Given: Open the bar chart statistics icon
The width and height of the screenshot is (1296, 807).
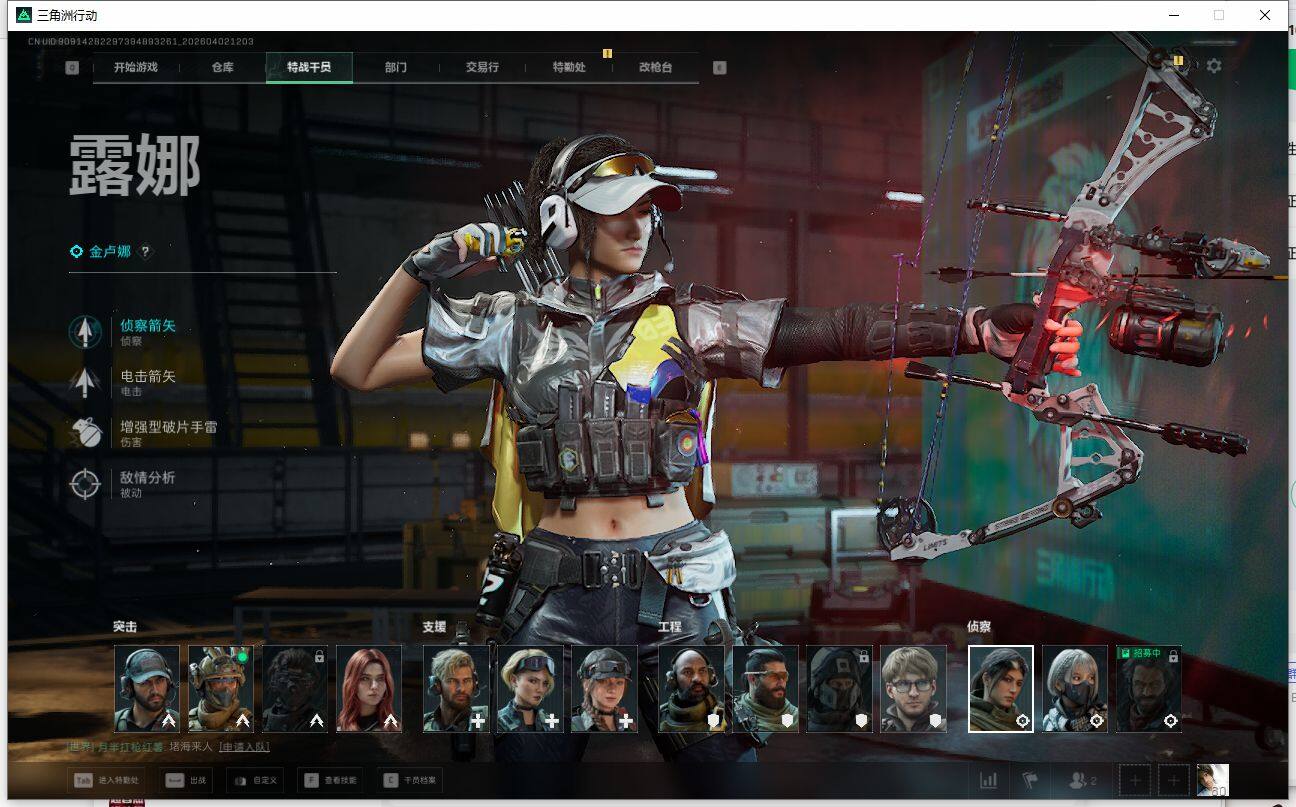Looking at the screenshot, I should tap(989, 780).
